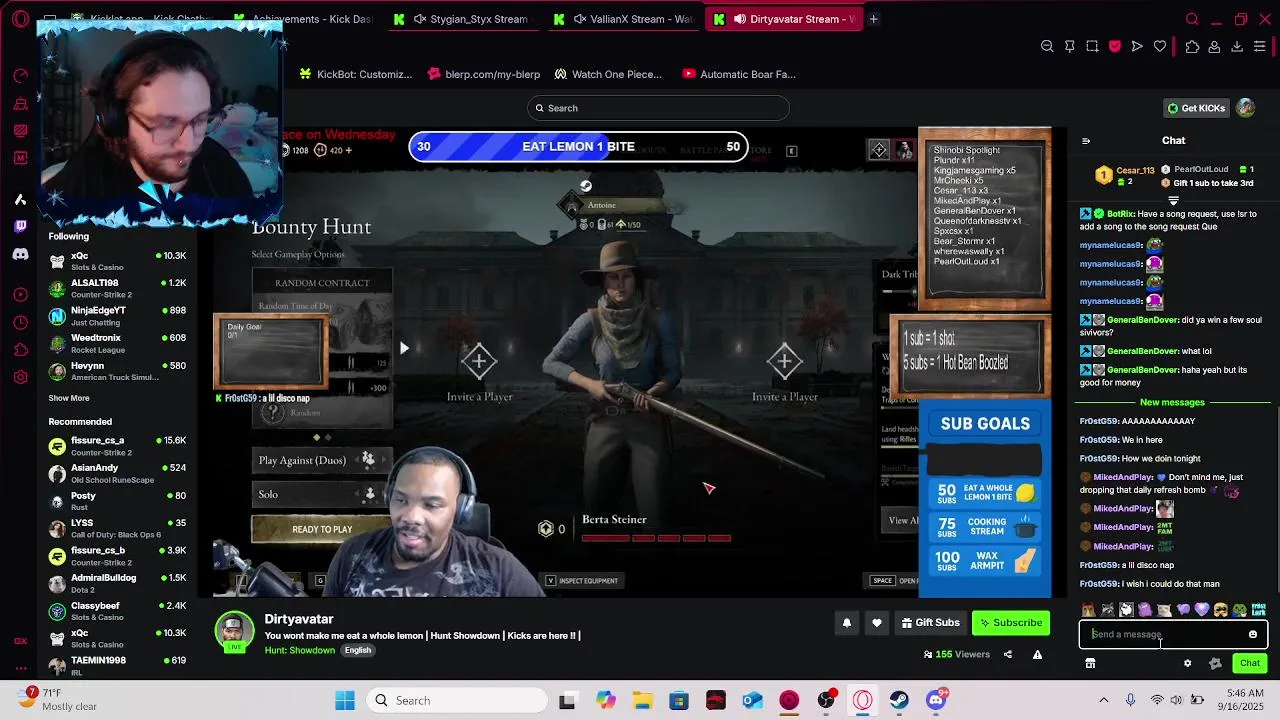The height and width of the screenshot is (720, 1280).
Task: Open blerp.com/my-blerp bookmark
Action: coord(484,74)
